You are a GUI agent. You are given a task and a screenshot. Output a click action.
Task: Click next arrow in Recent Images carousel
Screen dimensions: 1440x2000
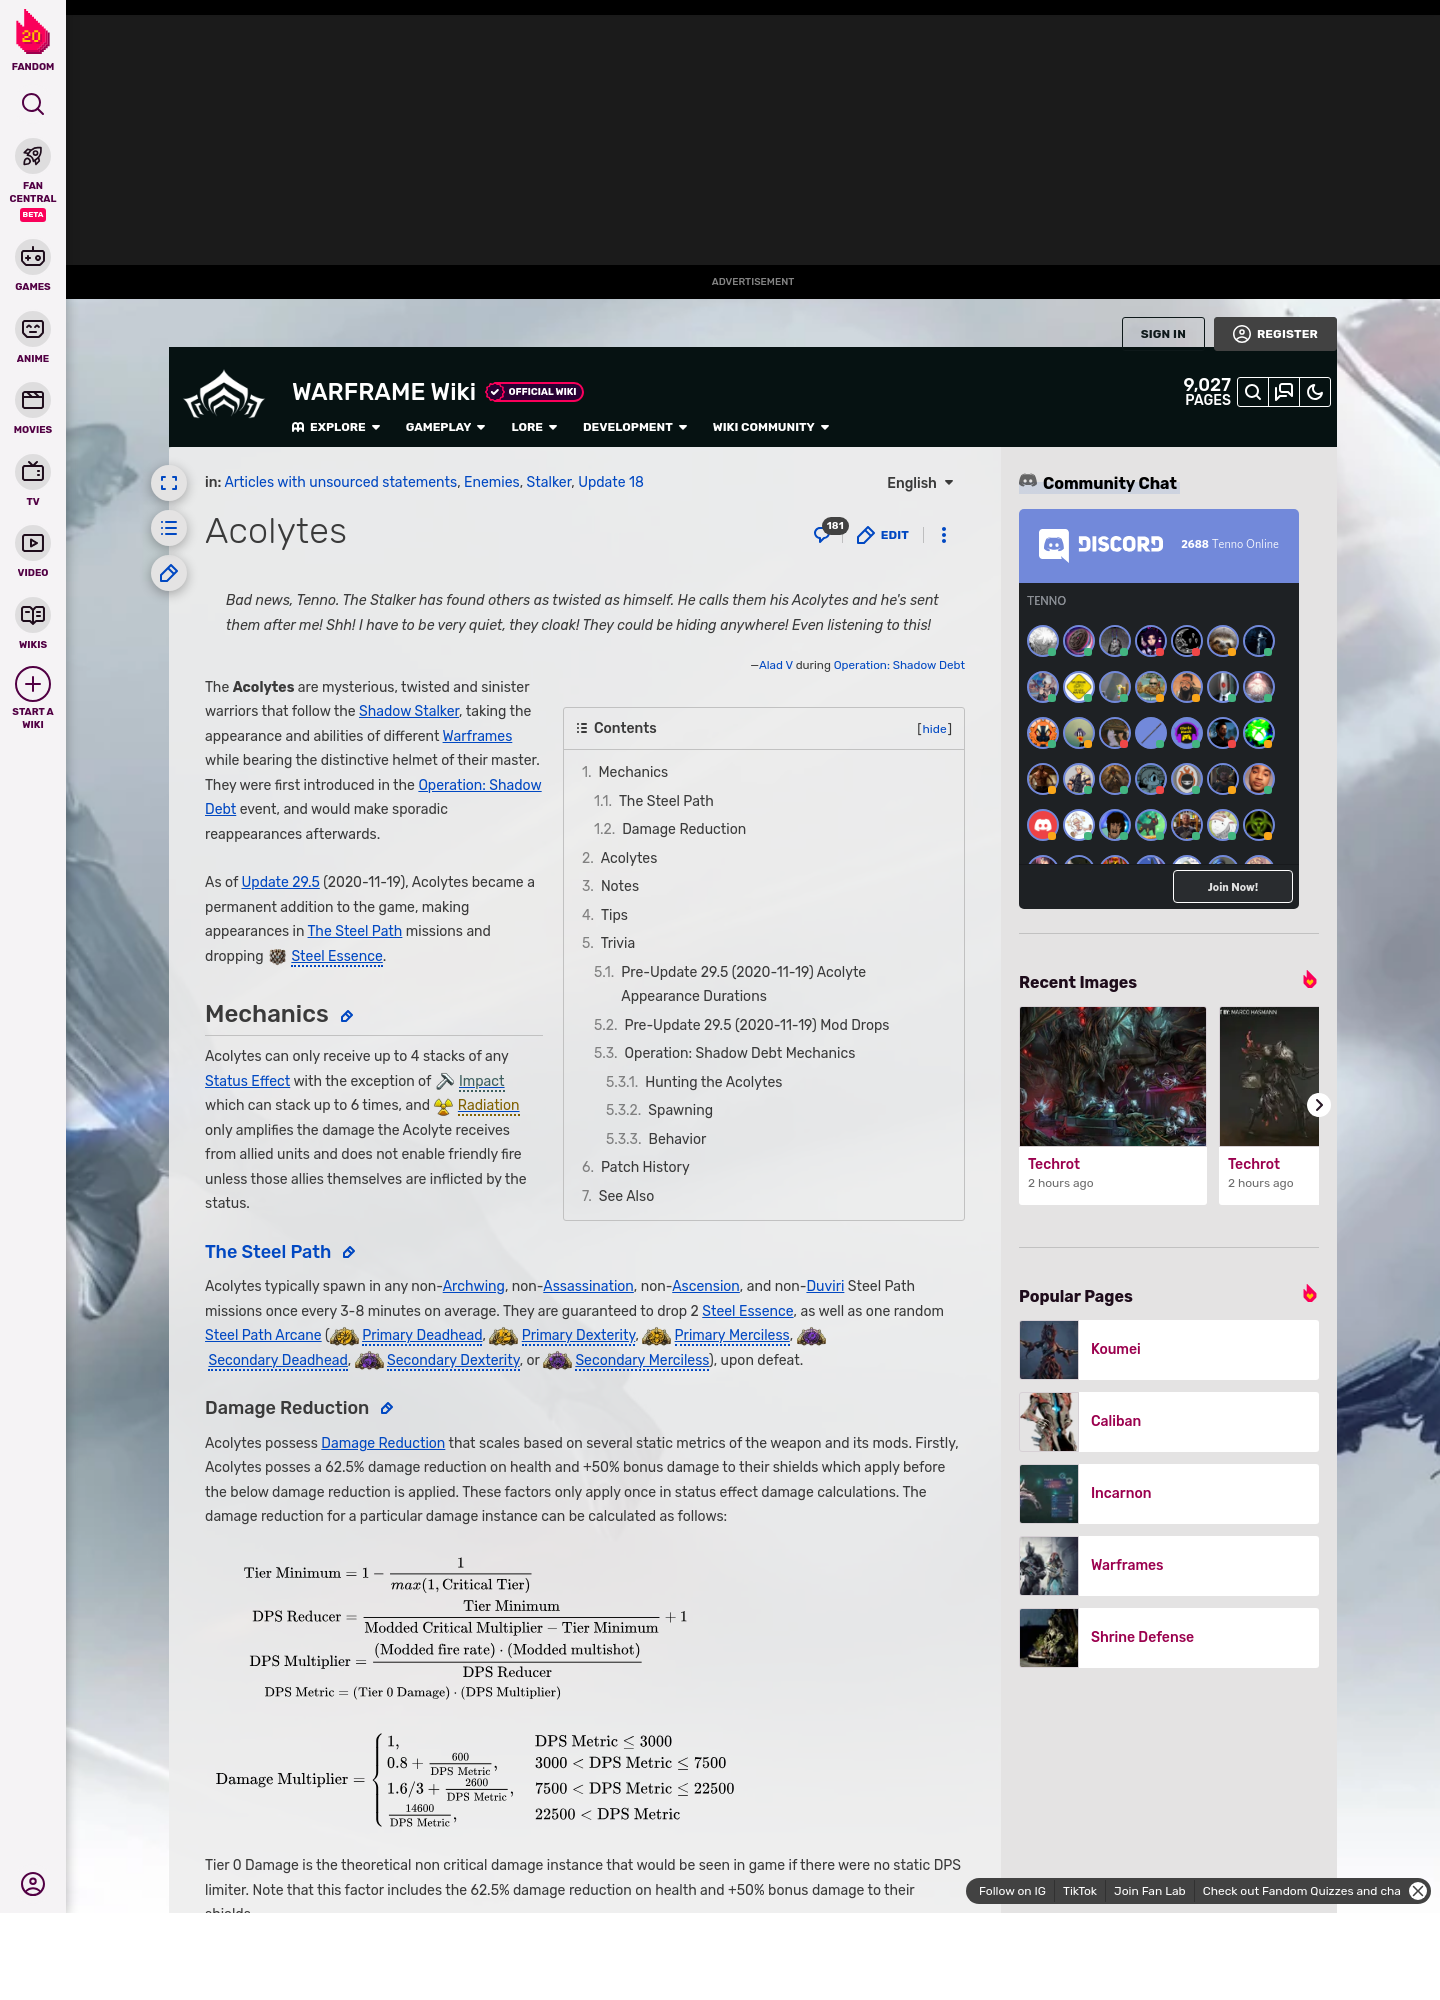tap(1319, 1105)
